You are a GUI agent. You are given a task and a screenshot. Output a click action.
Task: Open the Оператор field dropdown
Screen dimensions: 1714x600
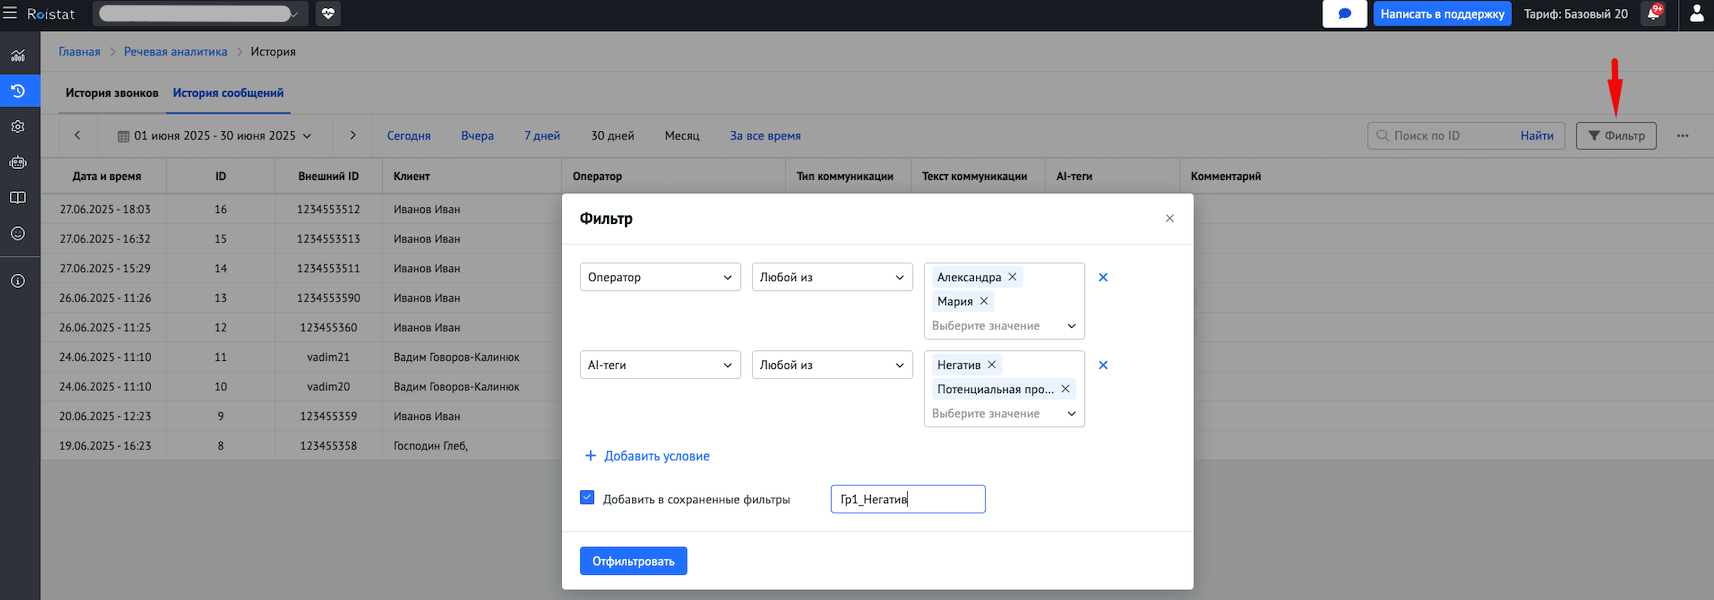coord(660,277)
